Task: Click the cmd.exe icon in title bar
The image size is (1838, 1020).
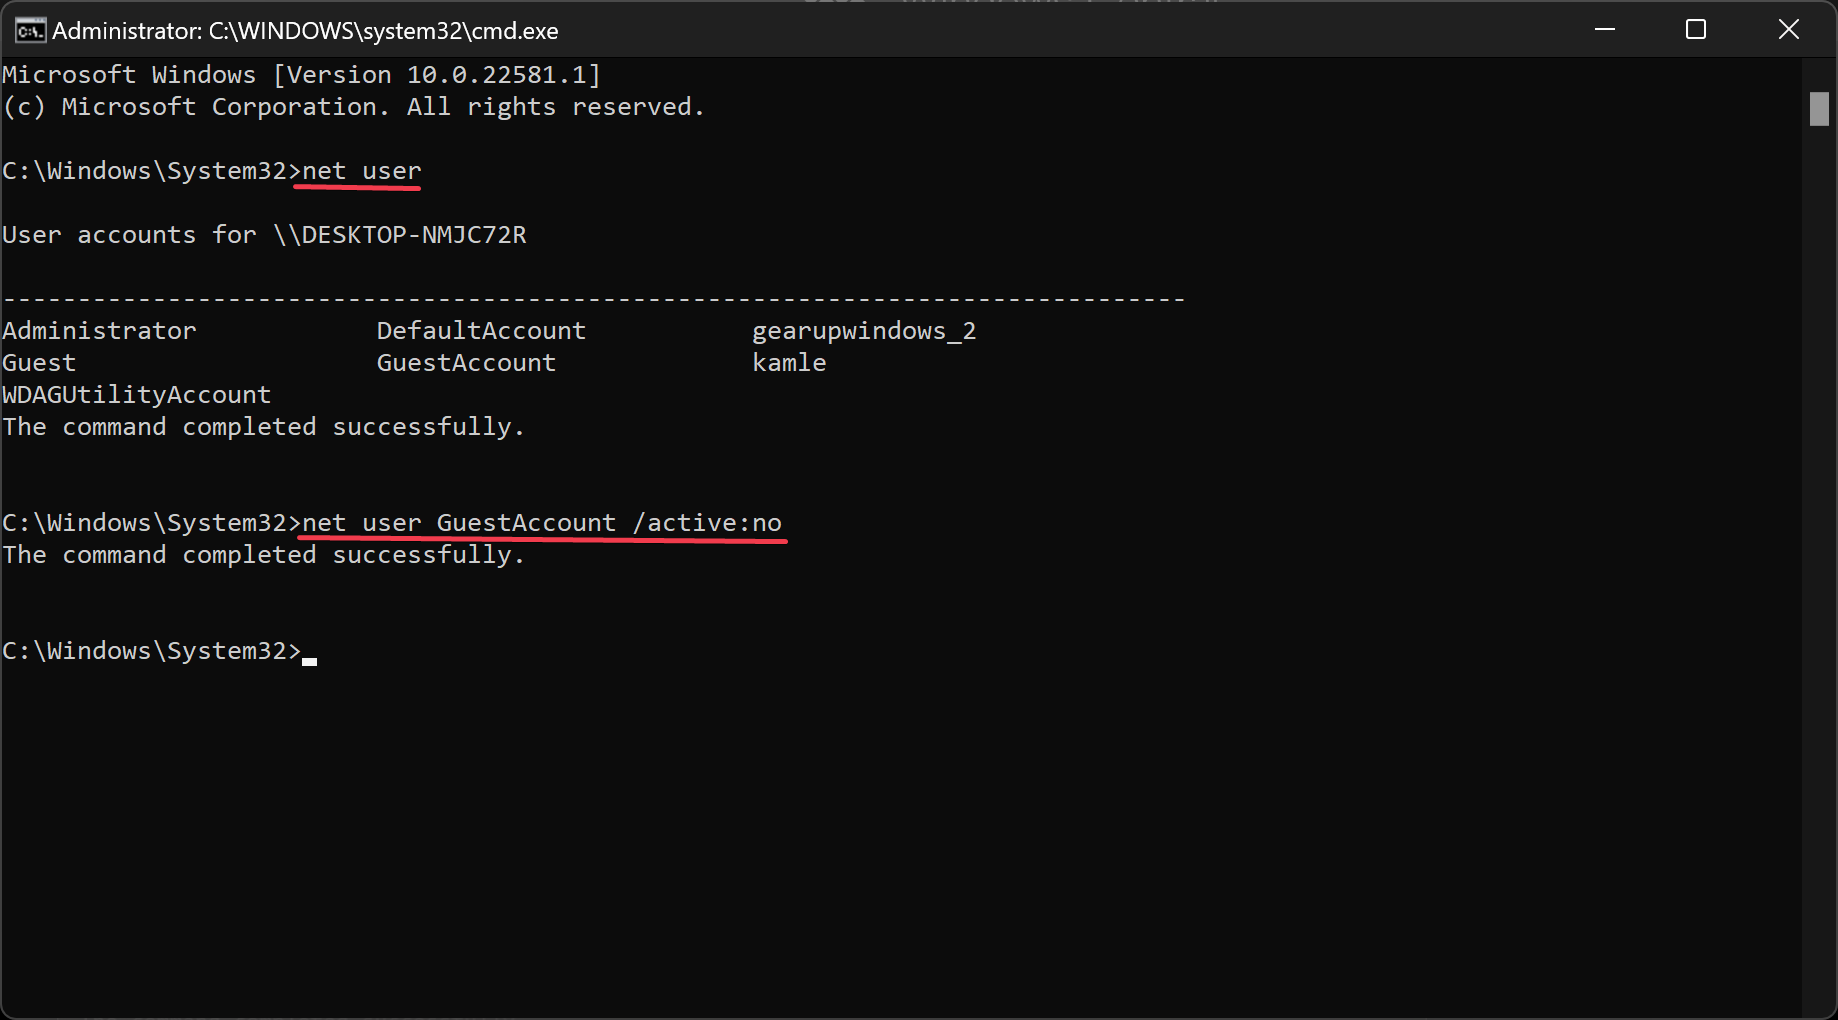Action: coord(30,30)
